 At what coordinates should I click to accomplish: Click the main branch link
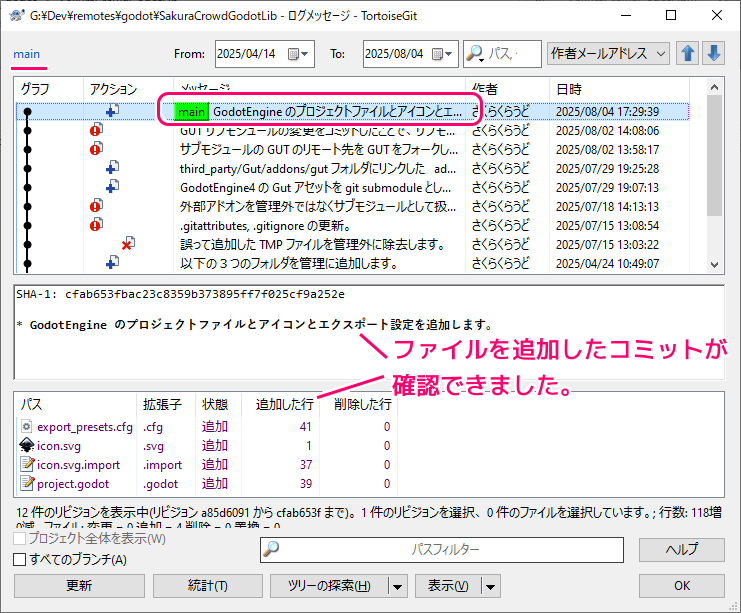pyautogui.click(x=27, y=55)
